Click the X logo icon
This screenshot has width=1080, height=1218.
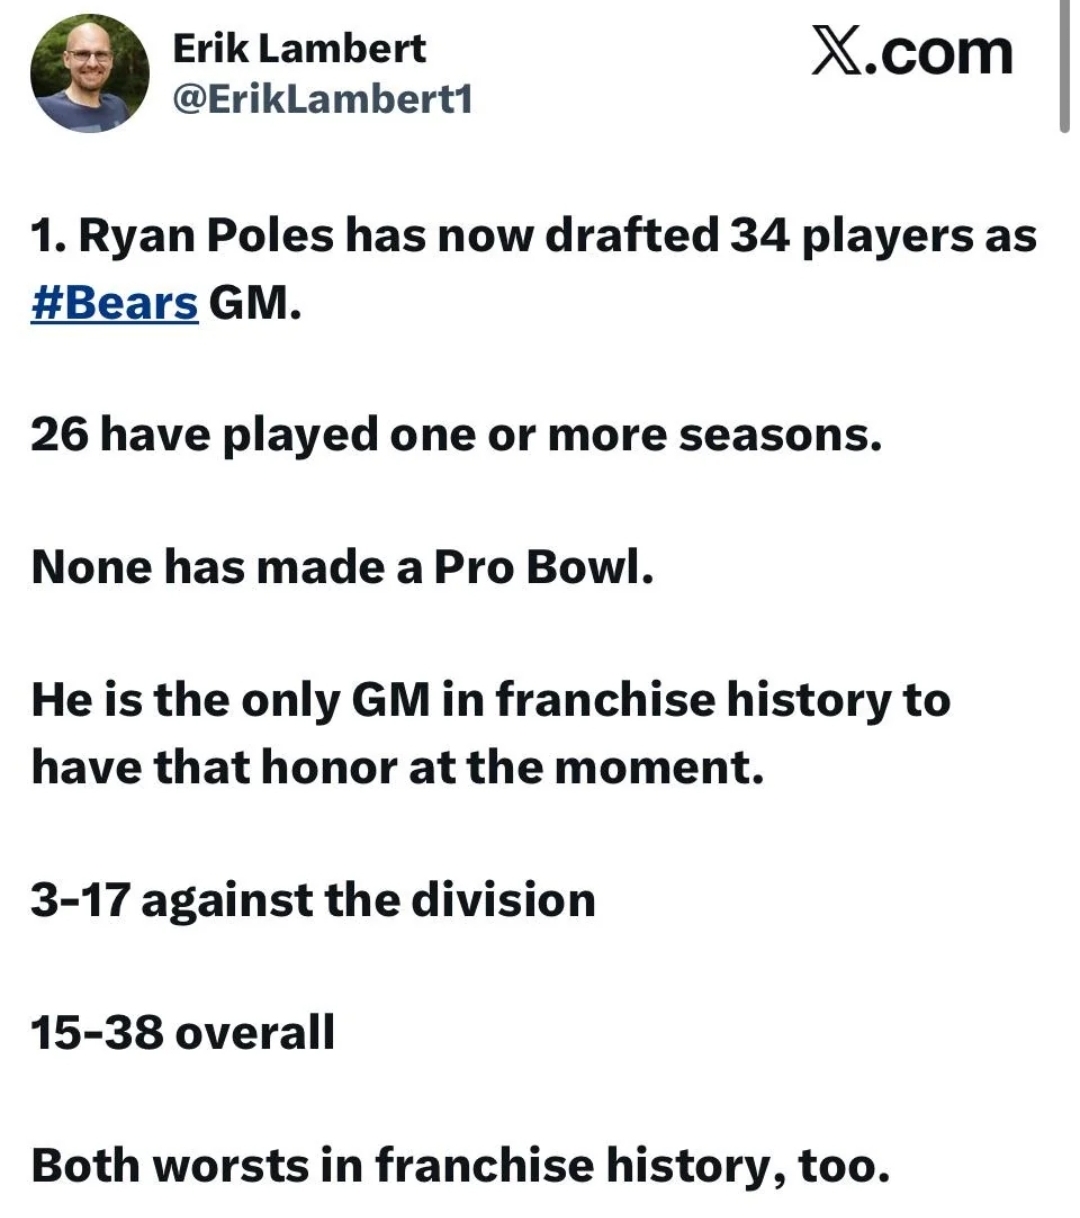coord(835,53)
